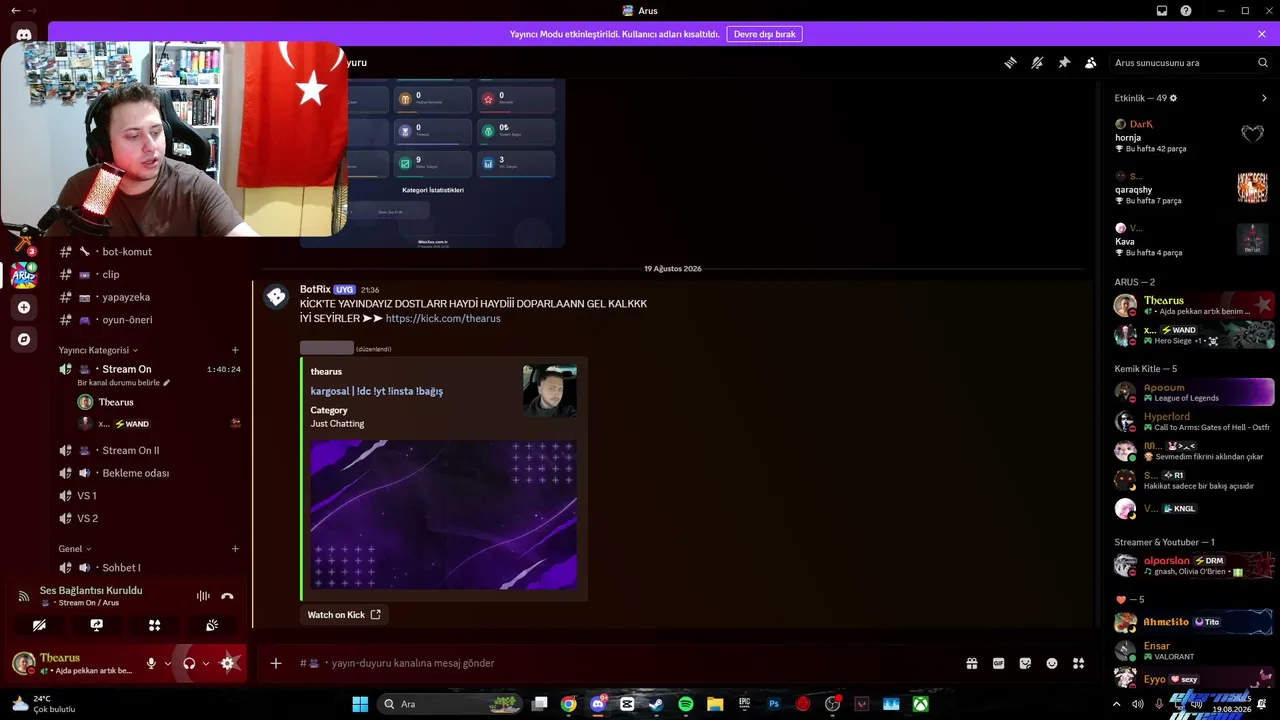Turn on the camera
This screenshot has width=1280, height=720.
pos(39,625)
